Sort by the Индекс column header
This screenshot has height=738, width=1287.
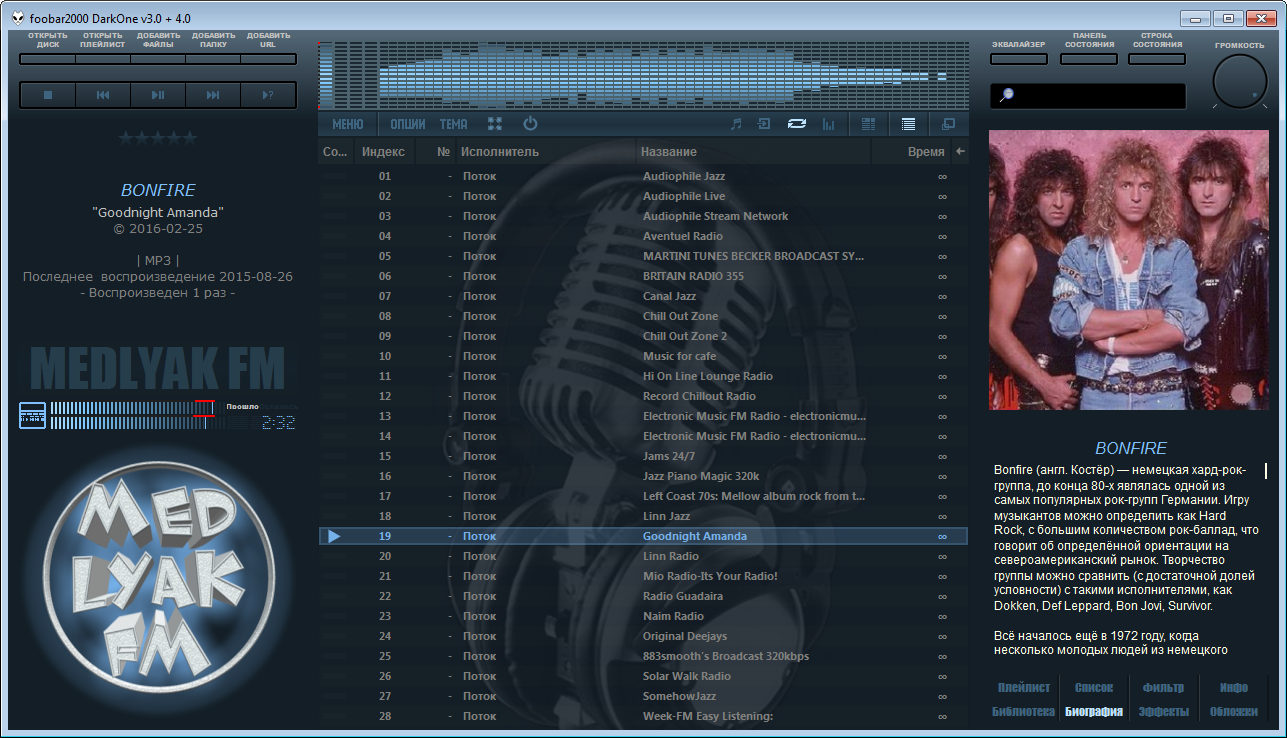coord(383,152)
